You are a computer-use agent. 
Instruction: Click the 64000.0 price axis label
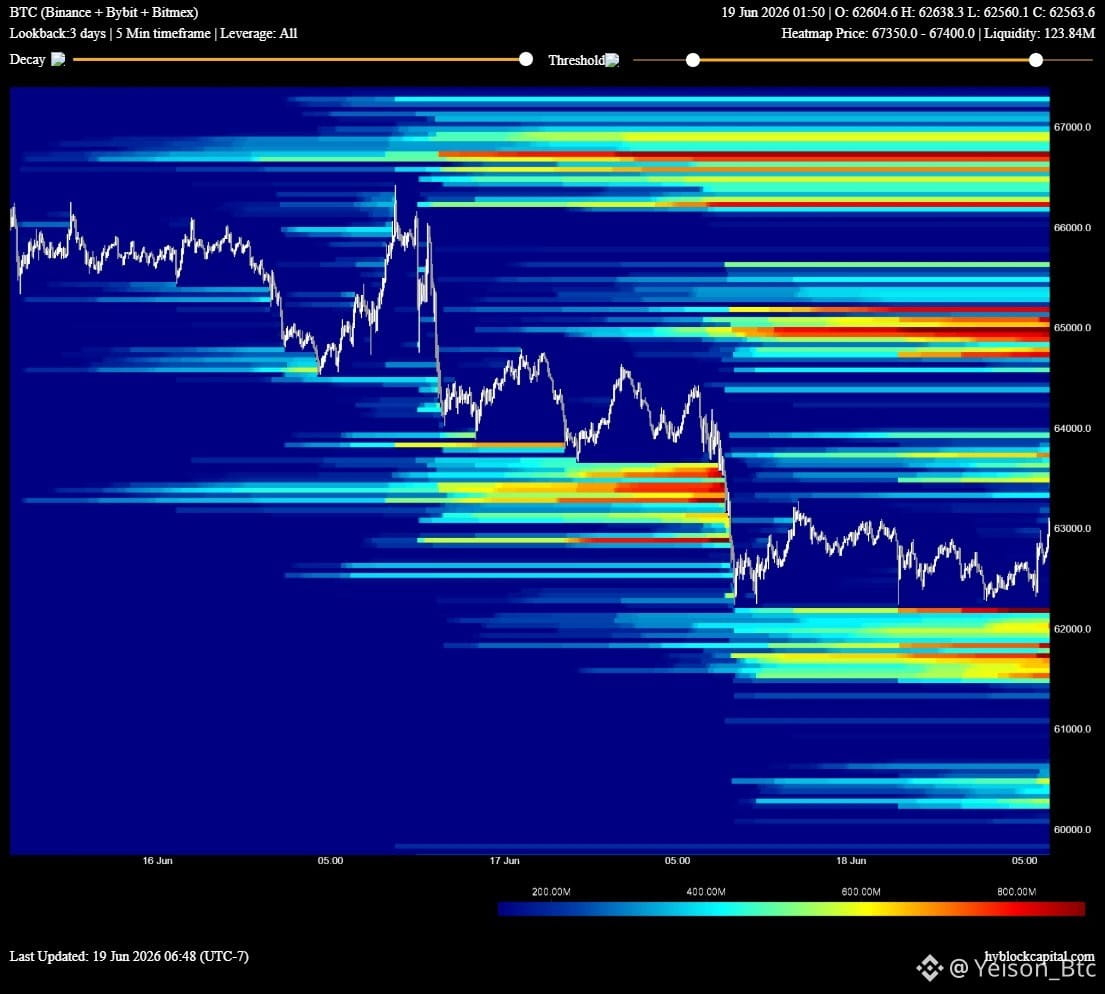coord(1073,429)
